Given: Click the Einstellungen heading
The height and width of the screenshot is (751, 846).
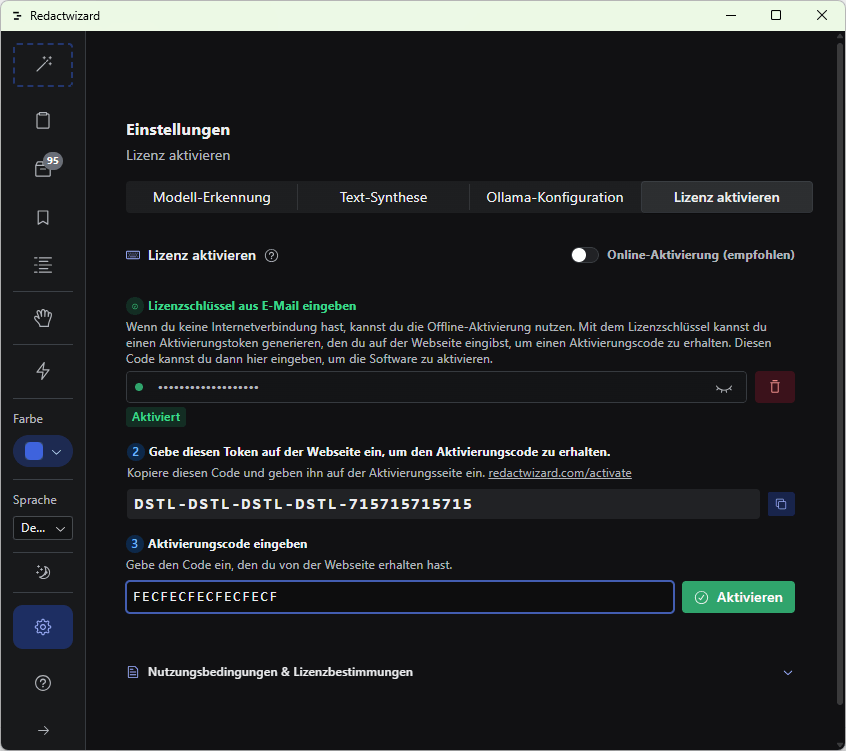Looking at the screenshot, I should 178,129.
